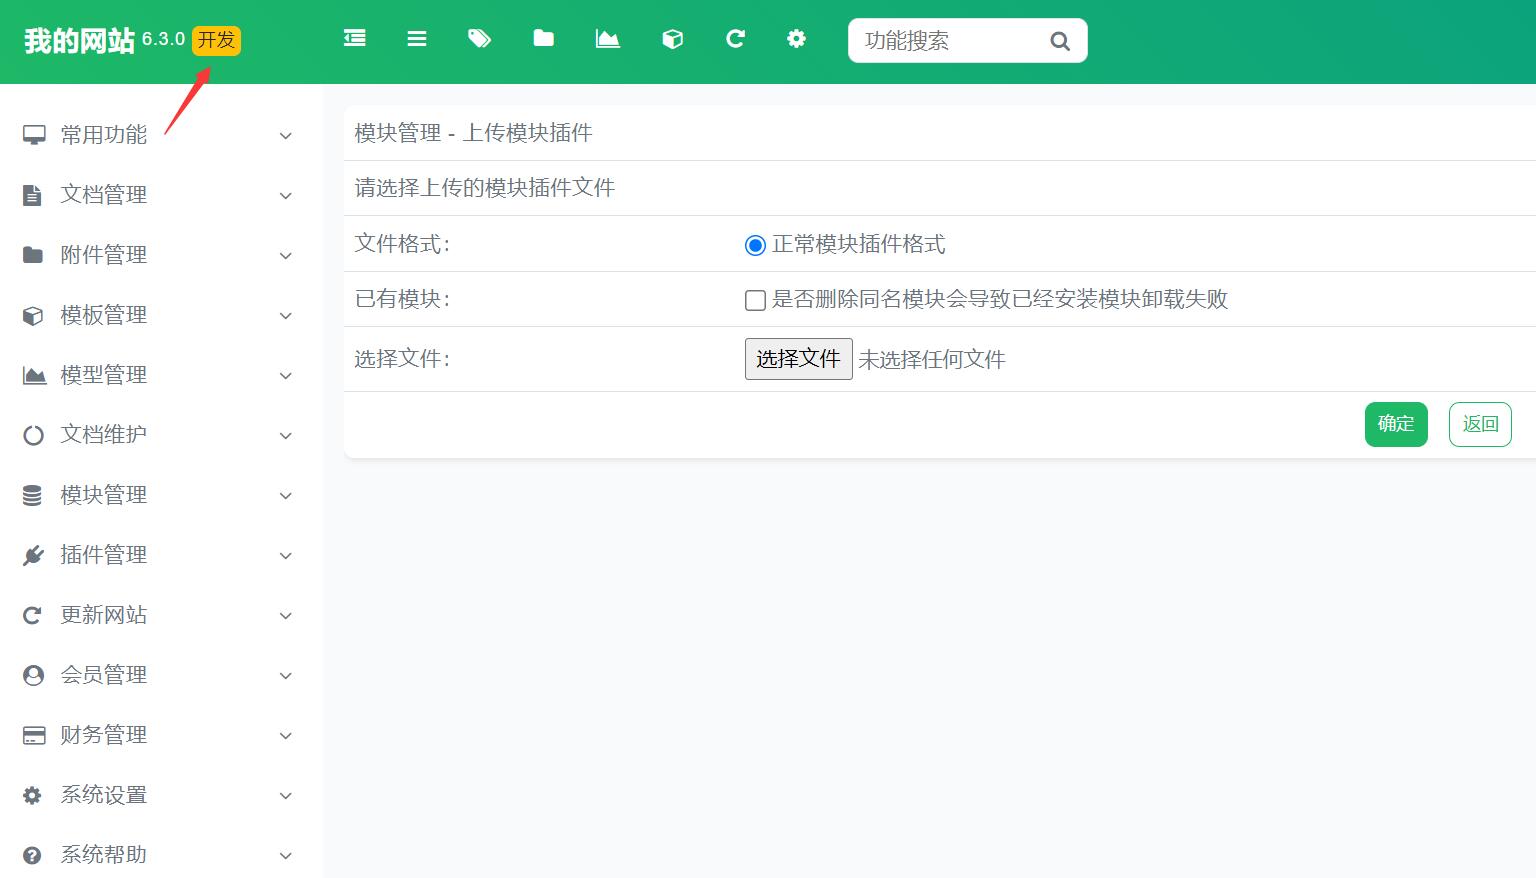Click the indent menu icon in top toolbar

click(355, 39)
